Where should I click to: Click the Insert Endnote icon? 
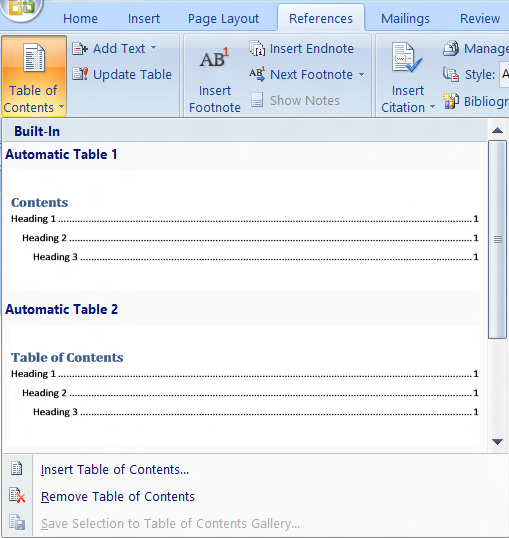point(257,48)
